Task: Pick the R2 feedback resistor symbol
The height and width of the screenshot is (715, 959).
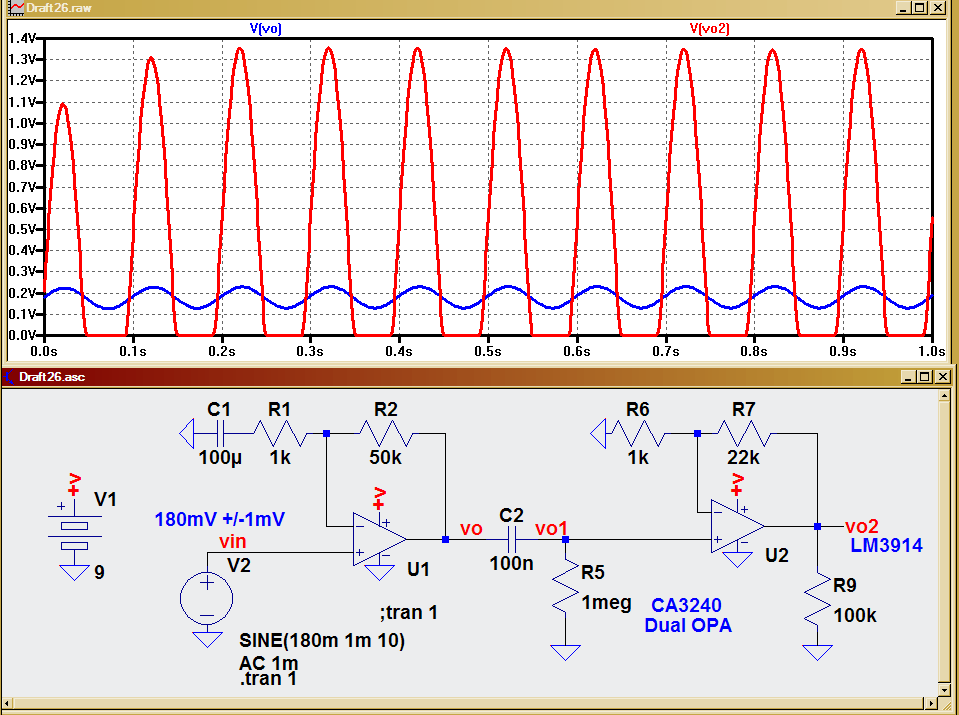Action: 386,434
